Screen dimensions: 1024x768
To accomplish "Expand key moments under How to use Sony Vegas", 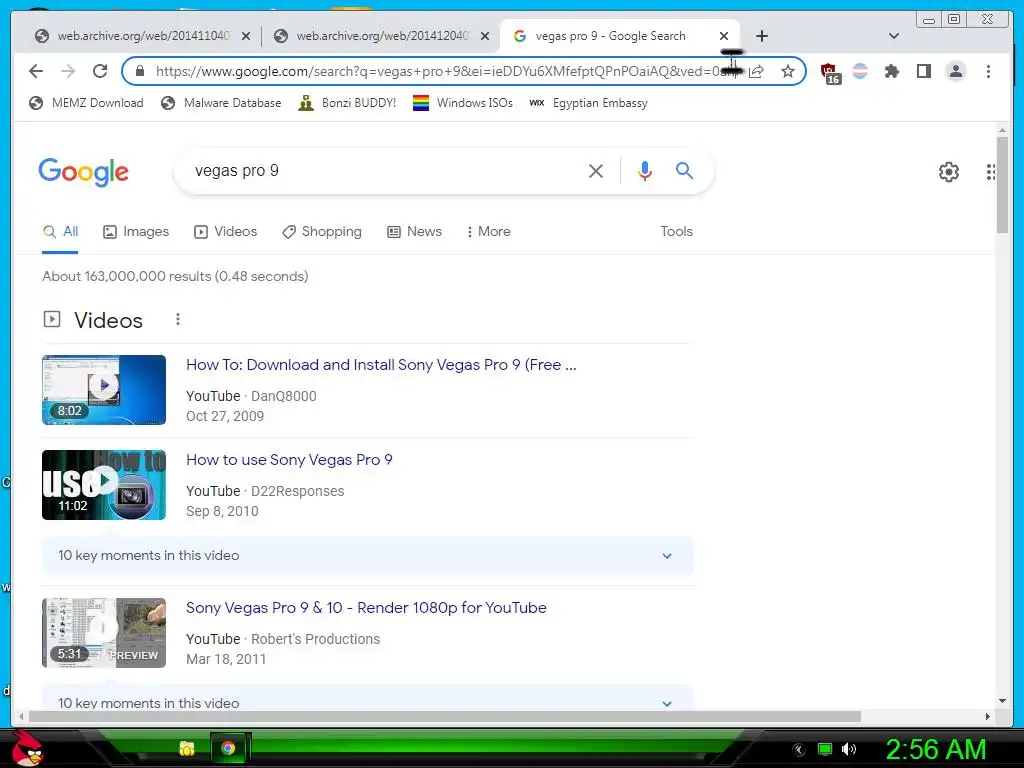I will click(368, 556).
